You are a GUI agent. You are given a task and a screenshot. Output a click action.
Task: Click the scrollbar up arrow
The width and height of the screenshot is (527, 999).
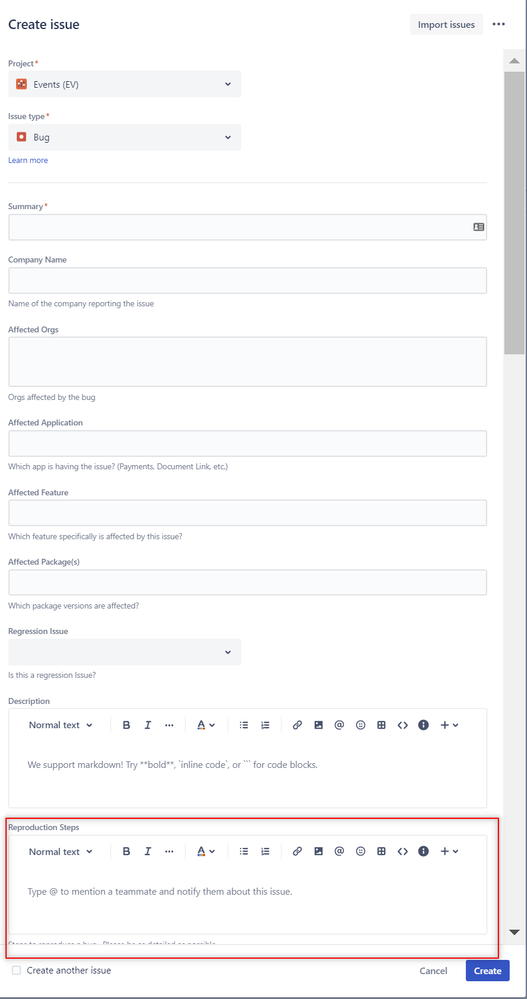[x=514, y=61]
